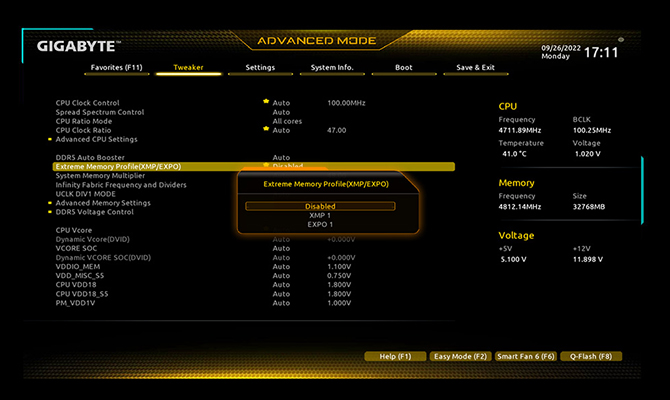Switch to Easy Mode (F2)
This screenshot has height=400, width=670.
(460, 356)
